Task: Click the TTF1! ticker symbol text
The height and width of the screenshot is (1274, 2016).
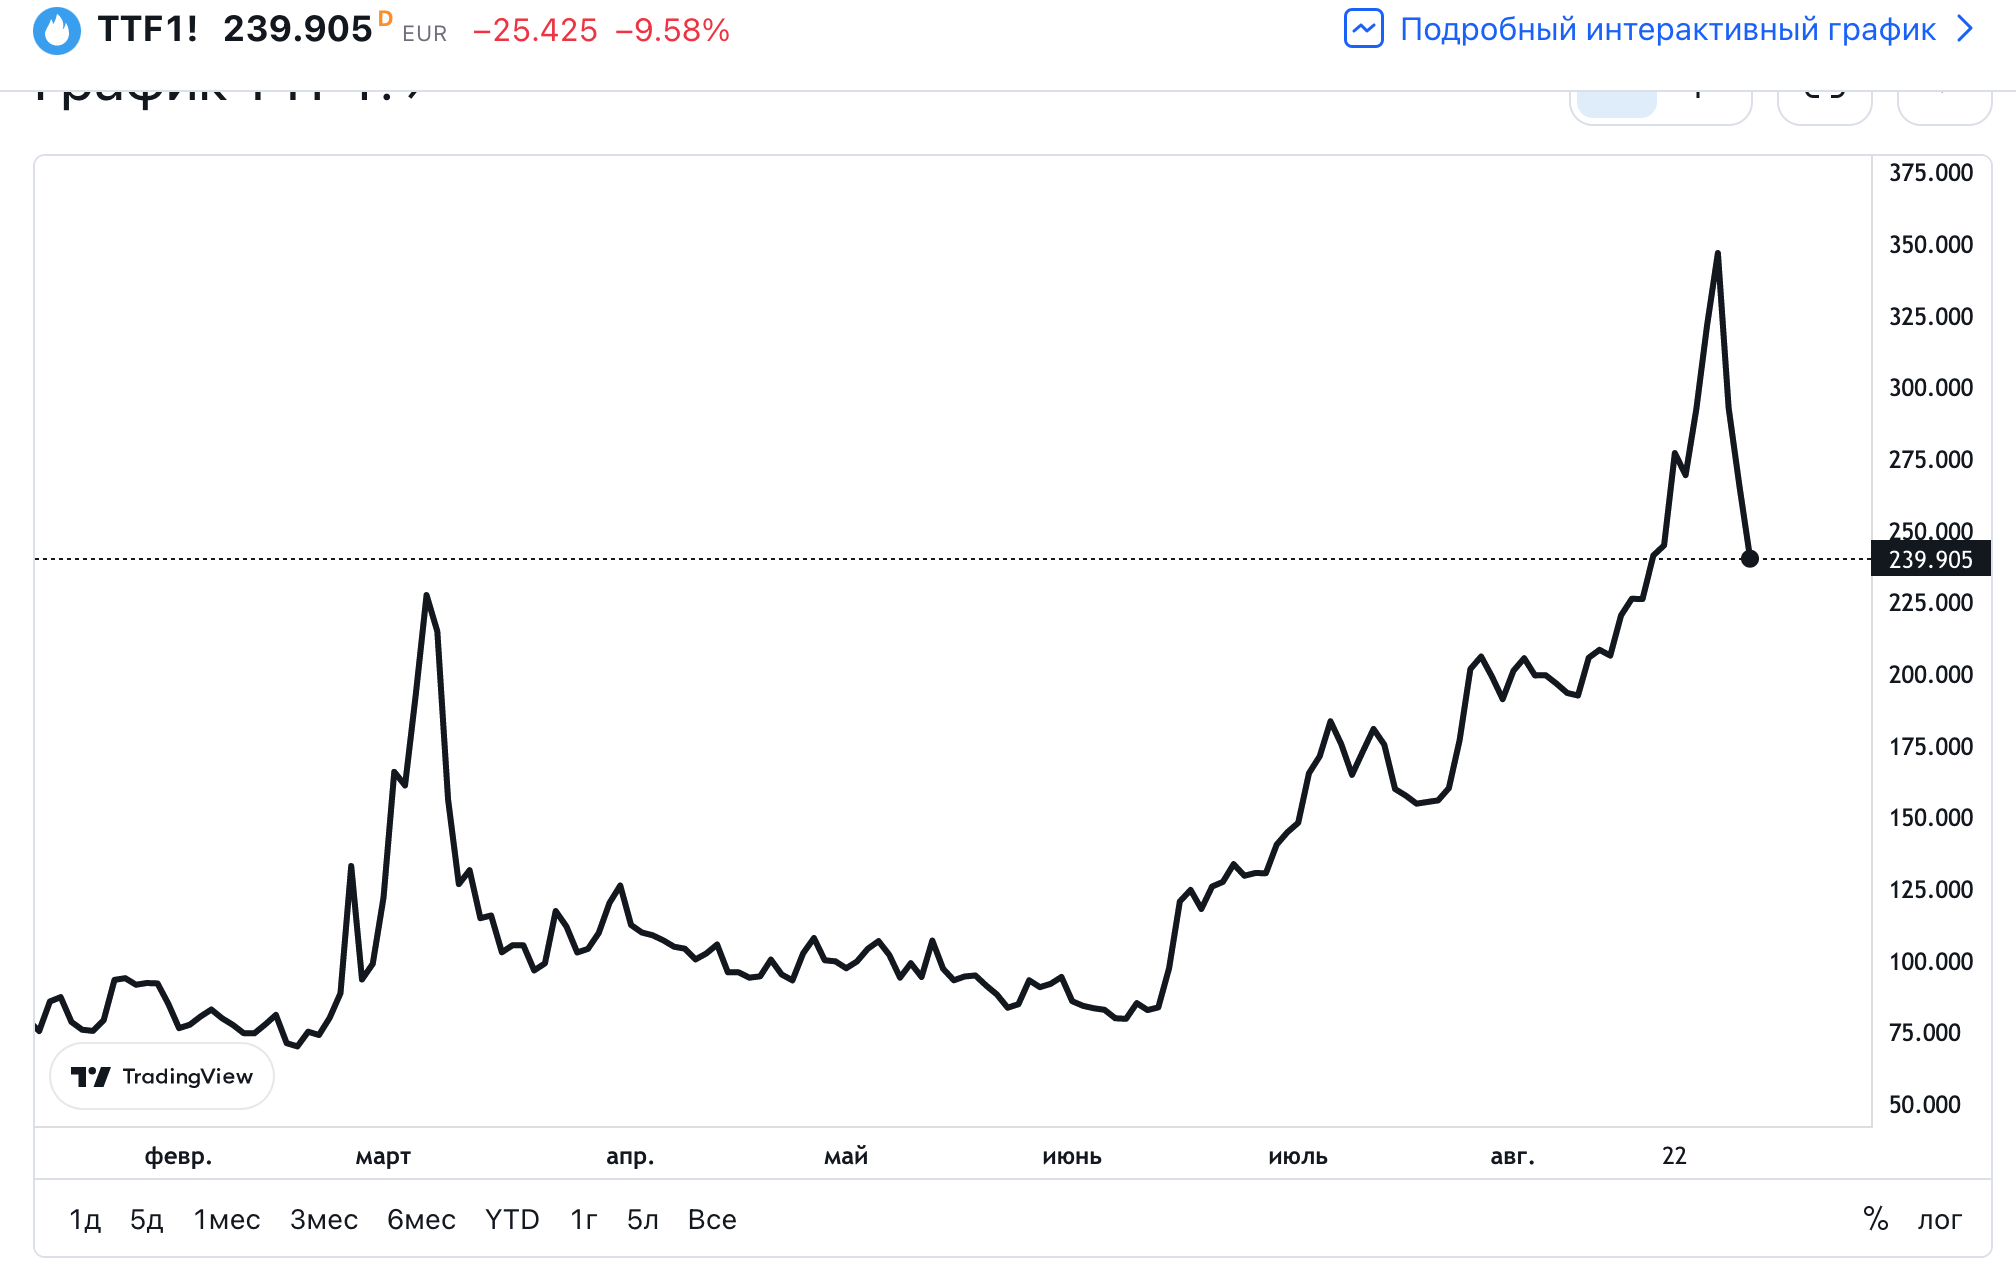Action: point(148,29)
